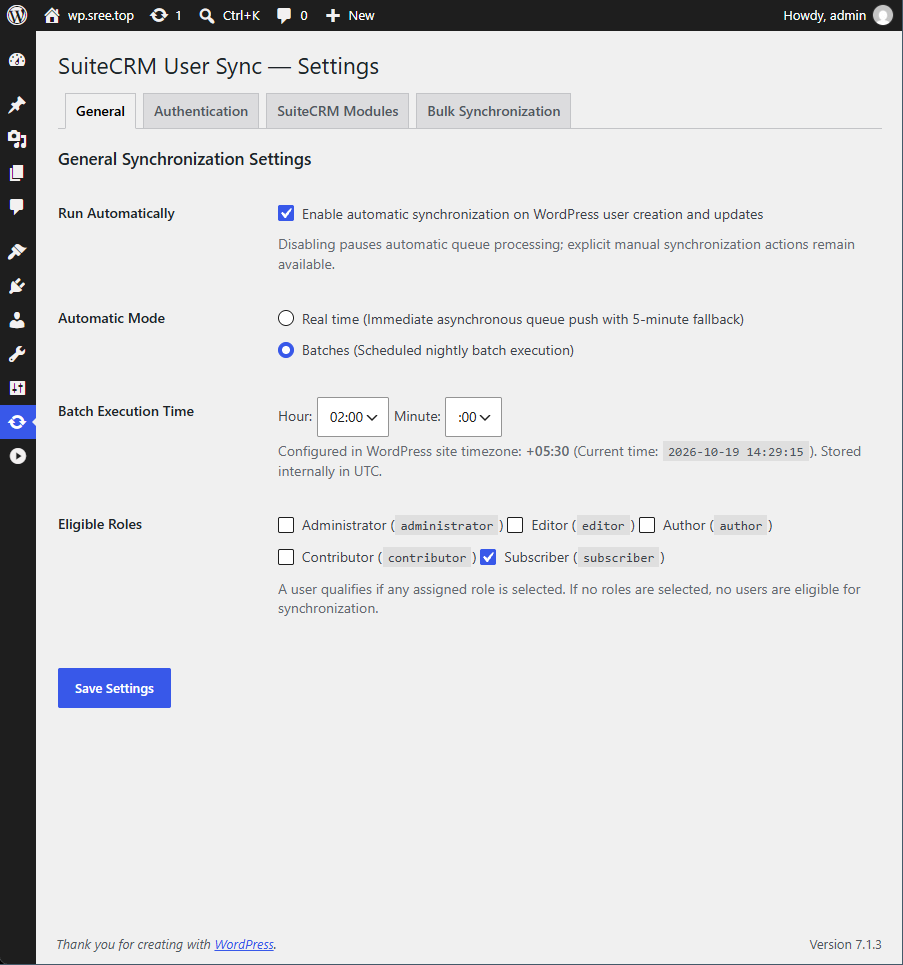Screen dimensions: 903x965
Task: Click the 'editor' role slug code
Action: [x=603, y=526]
